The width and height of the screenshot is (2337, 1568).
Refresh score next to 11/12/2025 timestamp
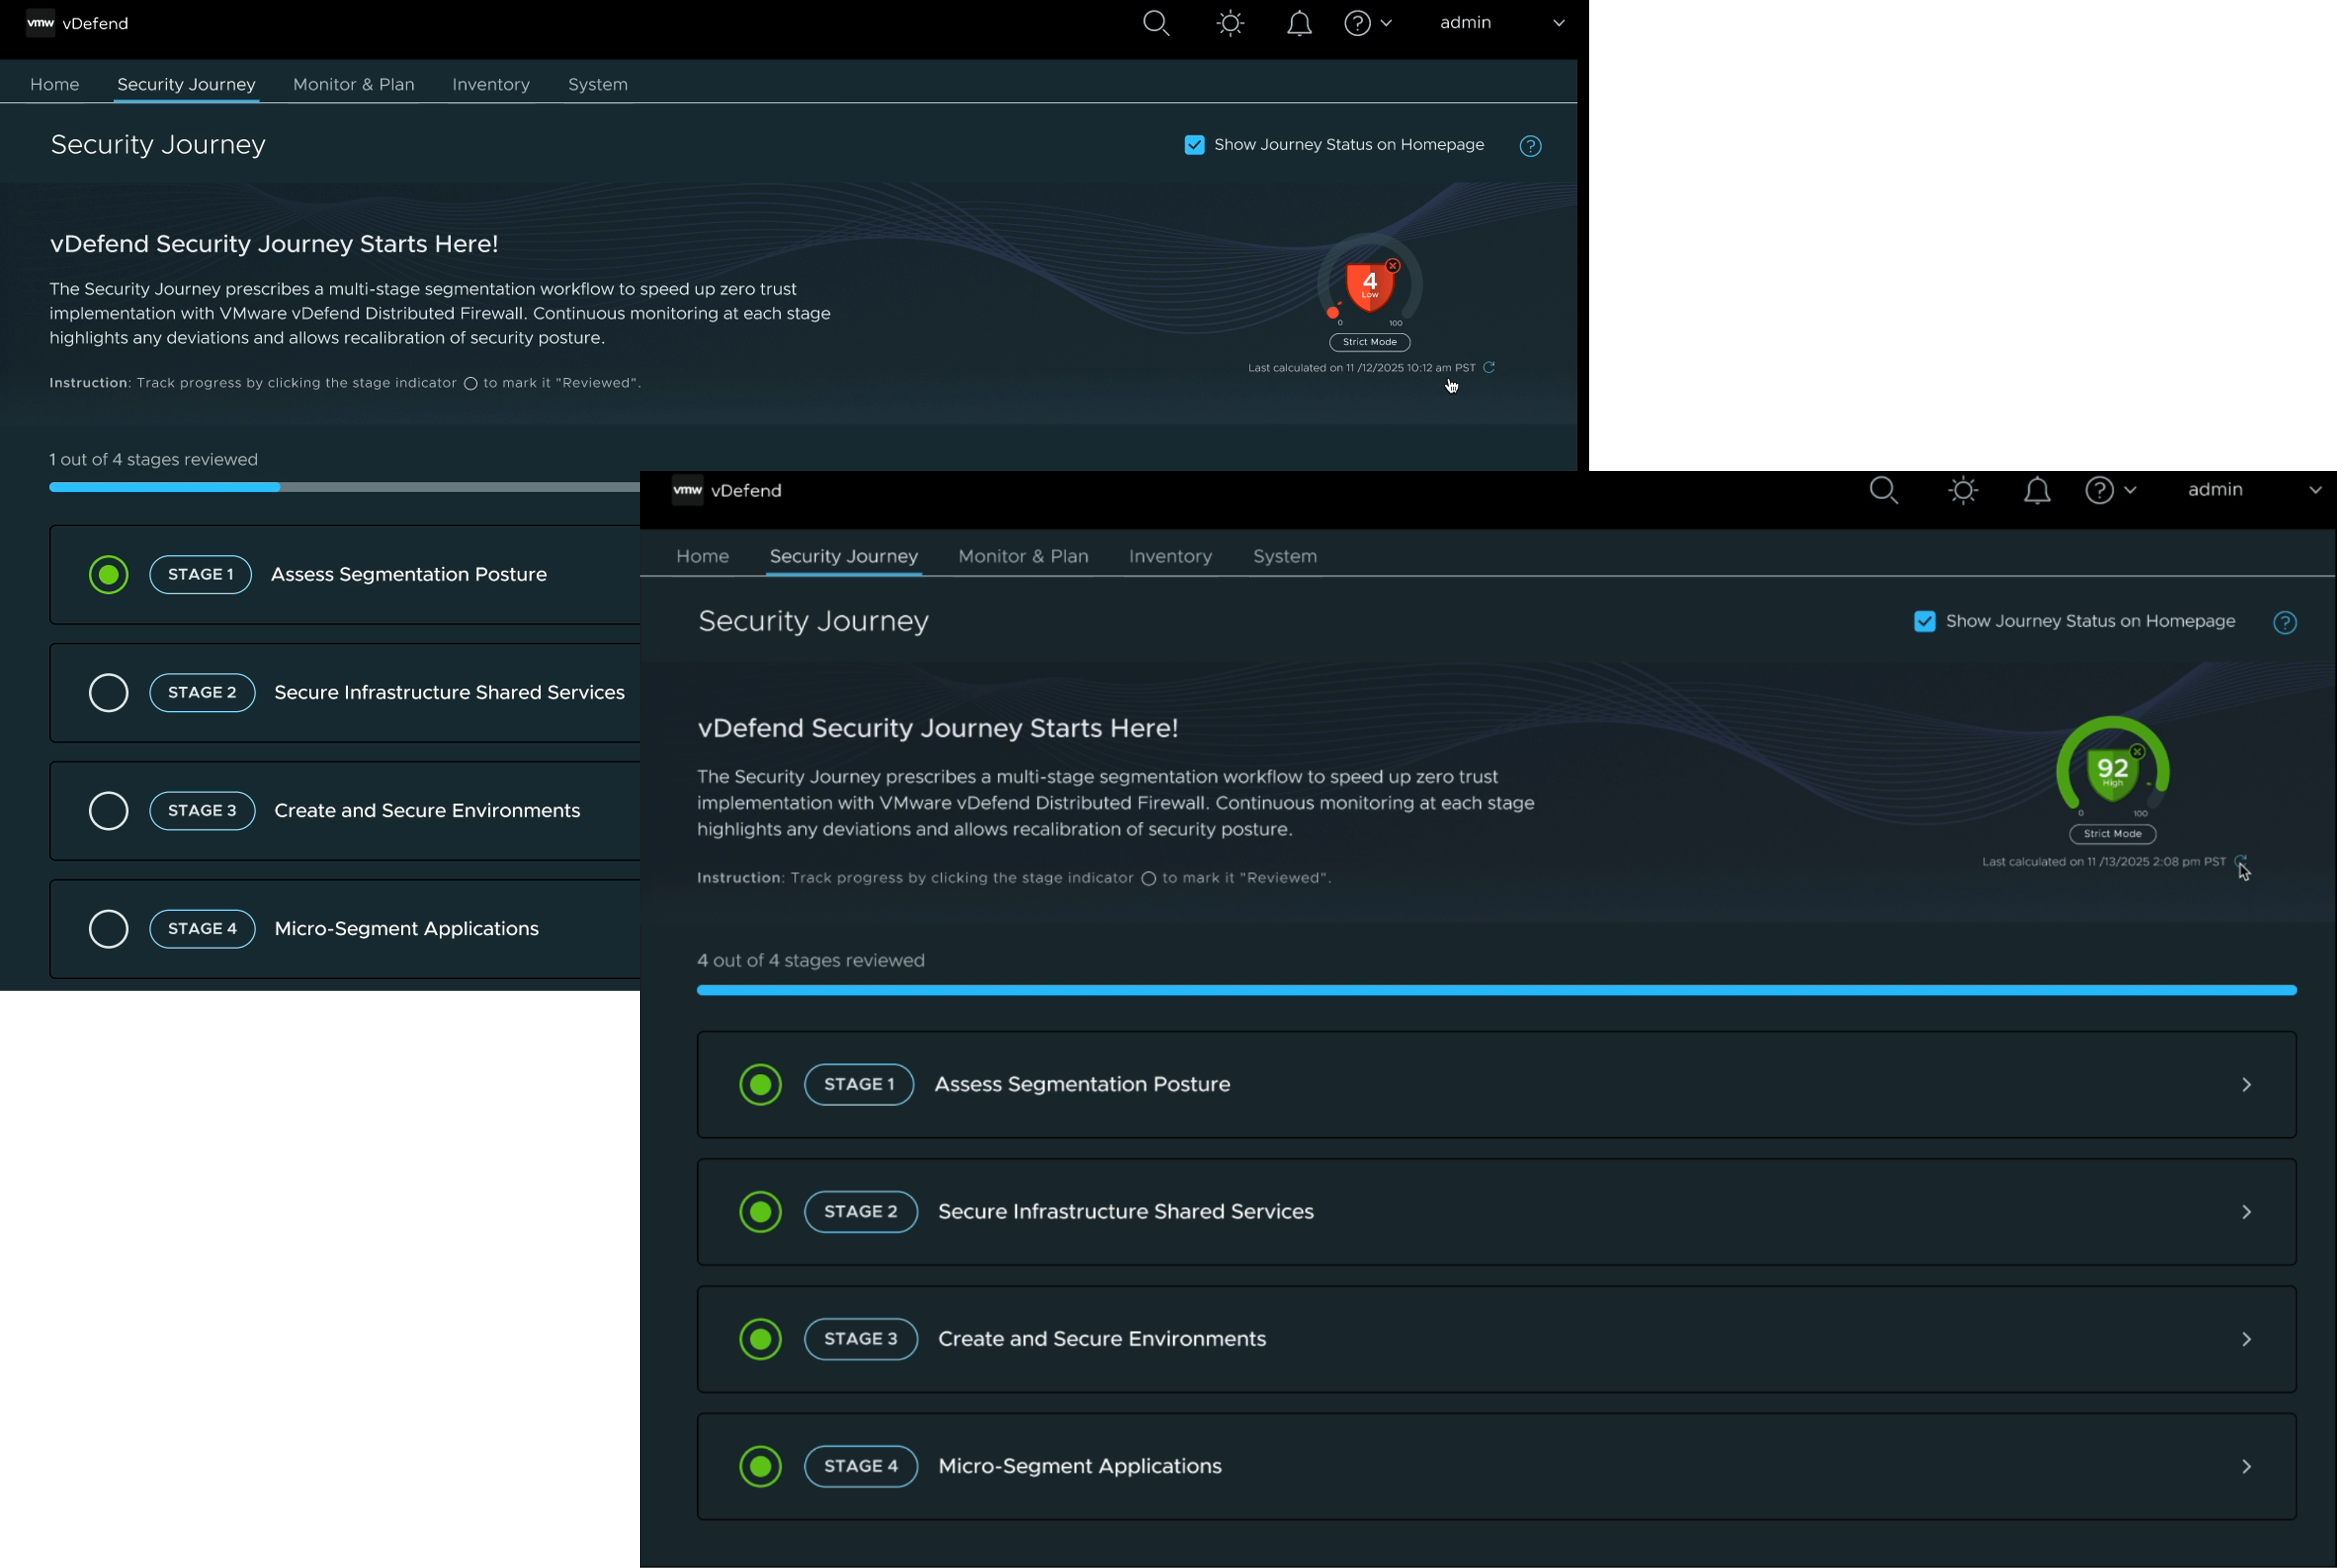tap(1489, 367)
